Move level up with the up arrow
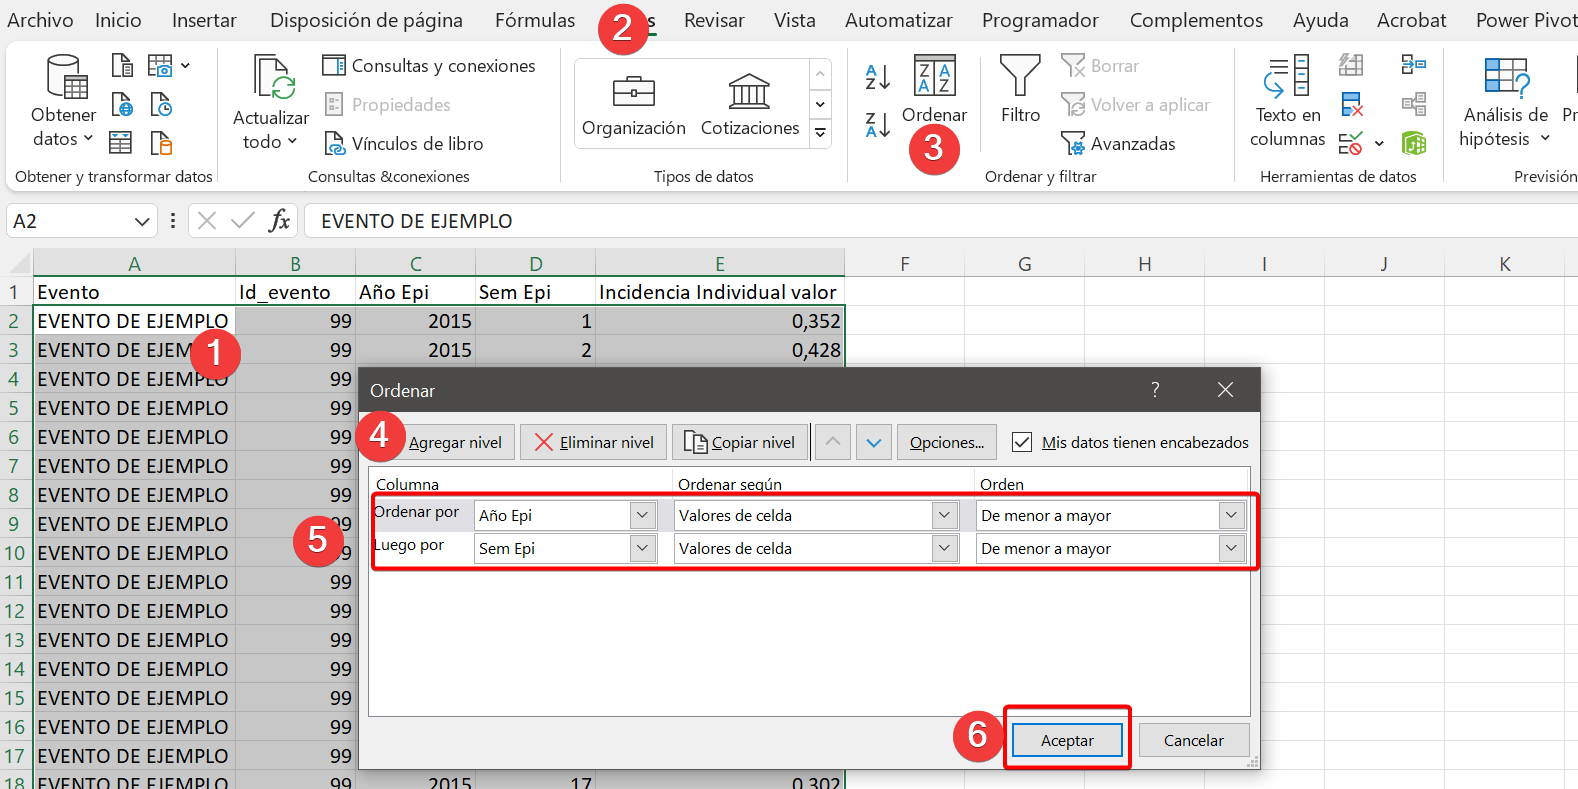 pyautogui.click(x=833, y=442)
